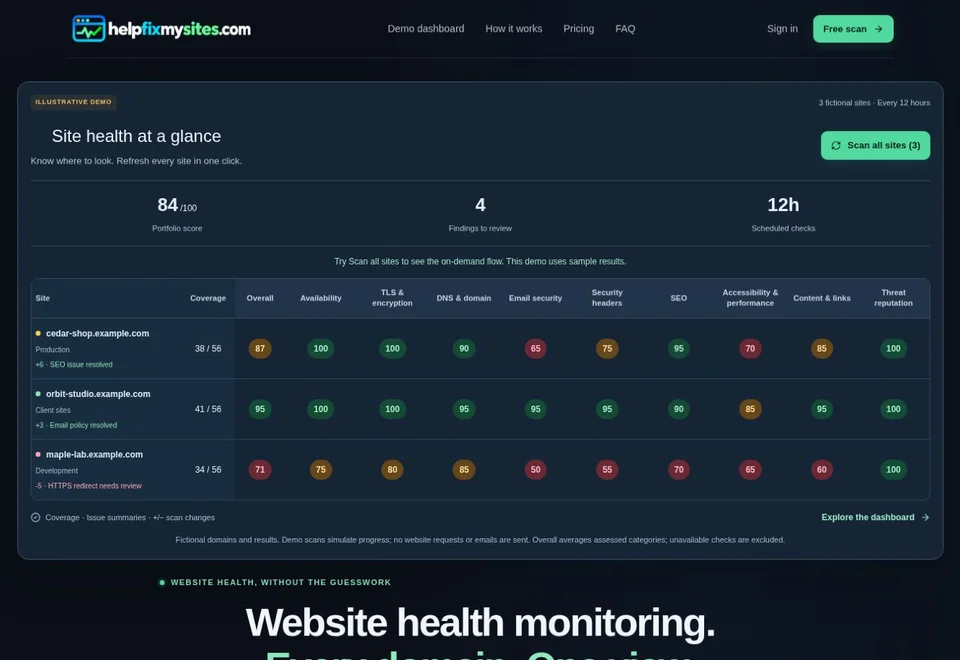
Task: Click cedar-shop Content & links score 85
Action: click(822, 348)
